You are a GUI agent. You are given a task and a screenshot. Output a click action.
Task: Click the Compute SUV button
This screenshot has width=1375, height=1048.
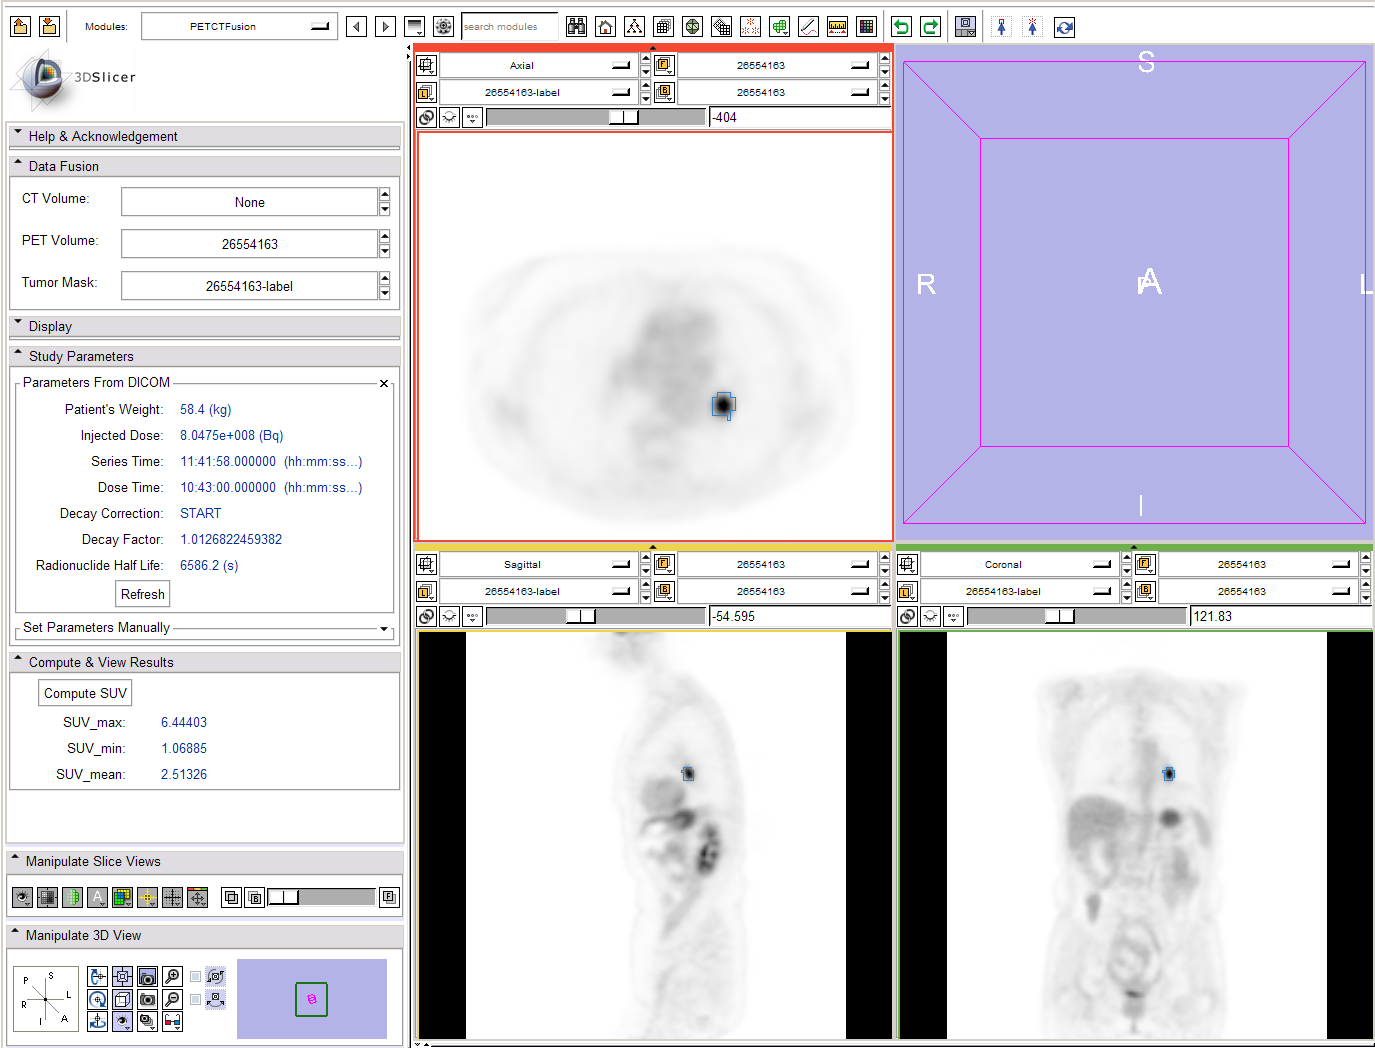[x=85, y=693]
